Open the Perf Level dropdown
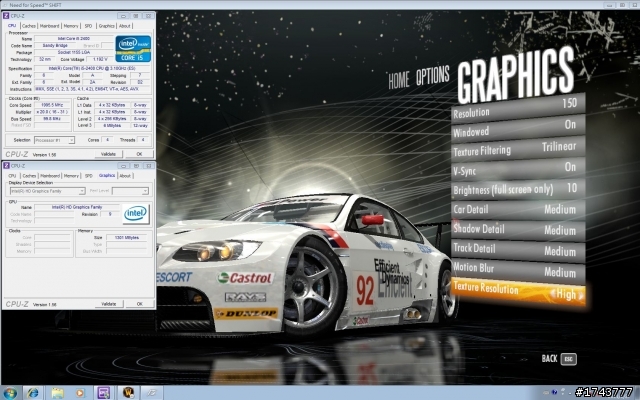The height and width of the screenshot is (400, 640). (x=130, y=191)
